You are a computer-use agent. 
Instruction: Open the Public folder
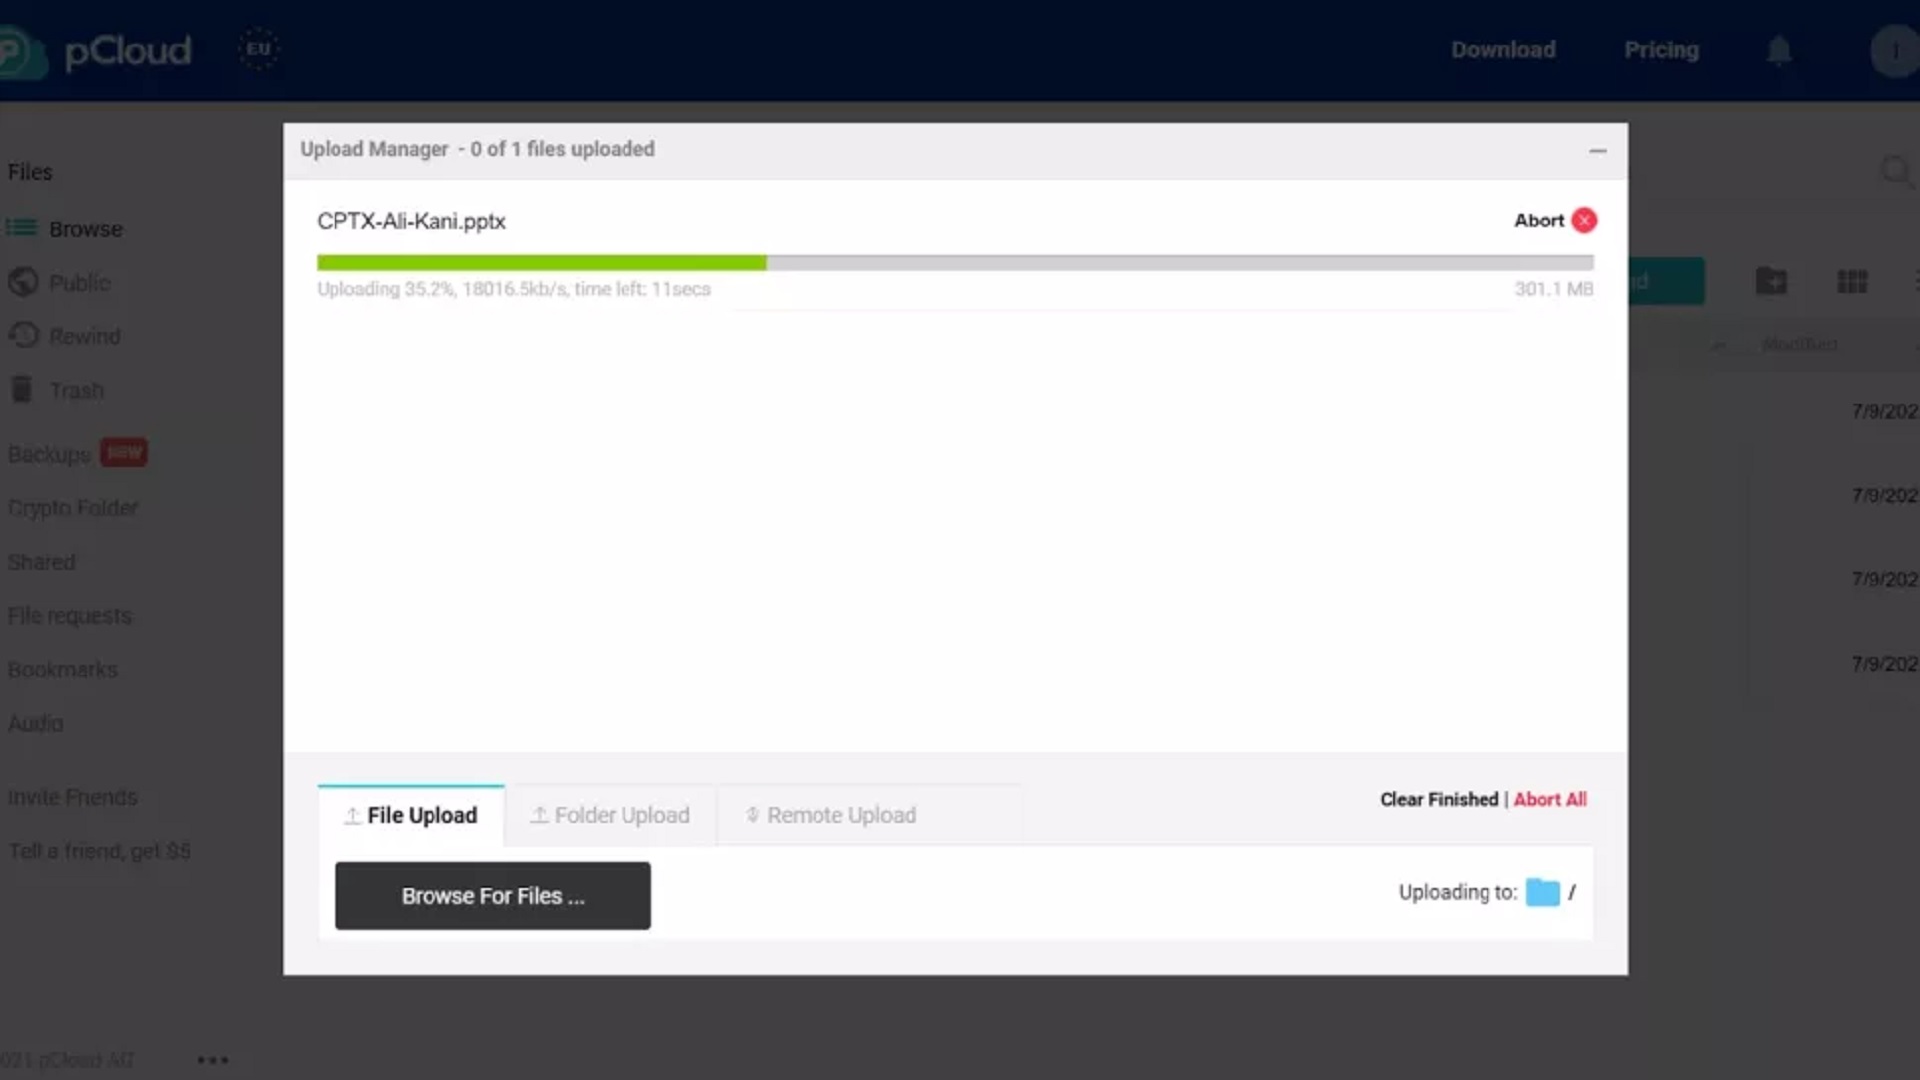click(x=78, y=282)
